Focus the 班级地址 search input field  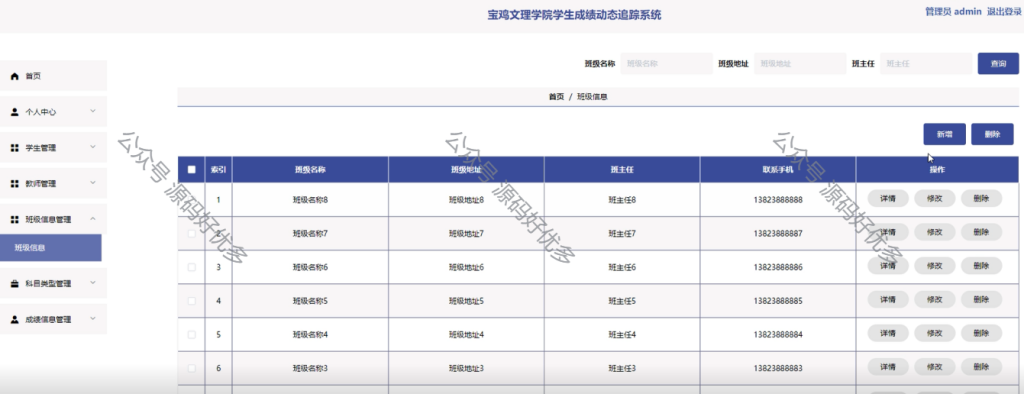tap(799, 64)
